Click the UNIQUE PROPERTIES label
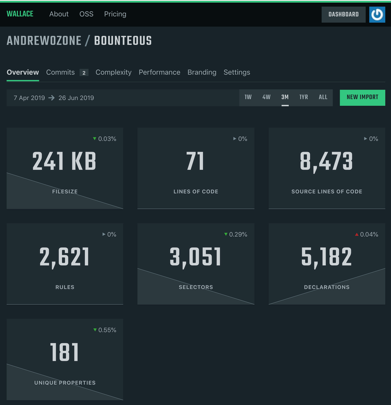The height and width of the screenshot is (405, 391). [65, 383]
